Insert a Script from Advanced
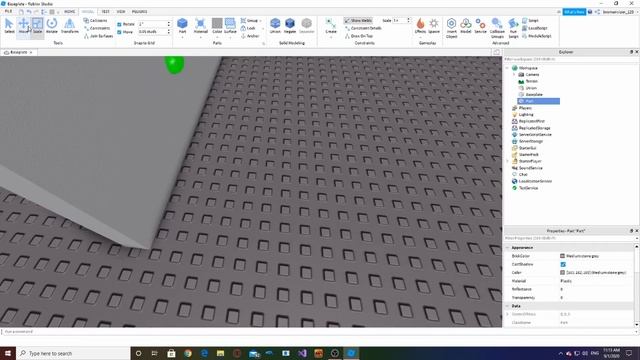 [x=531, y=20]
